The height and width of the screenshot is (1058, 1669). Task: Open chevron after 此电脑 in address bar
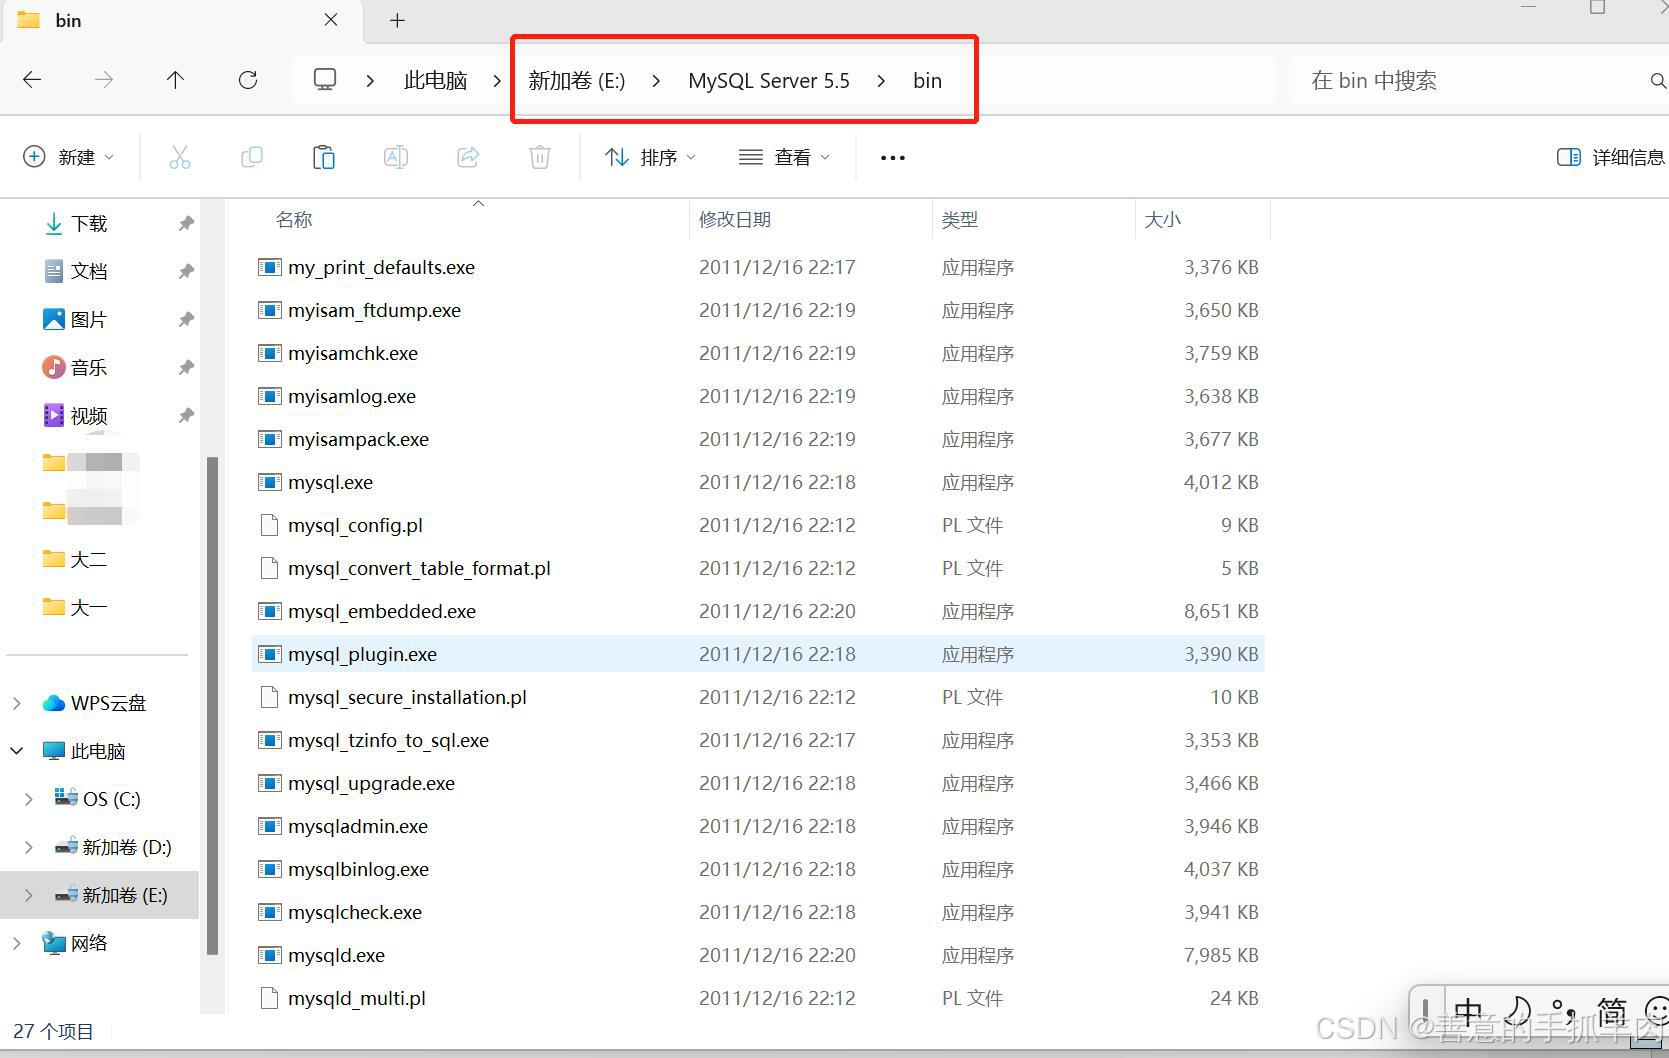click(497, 81)
